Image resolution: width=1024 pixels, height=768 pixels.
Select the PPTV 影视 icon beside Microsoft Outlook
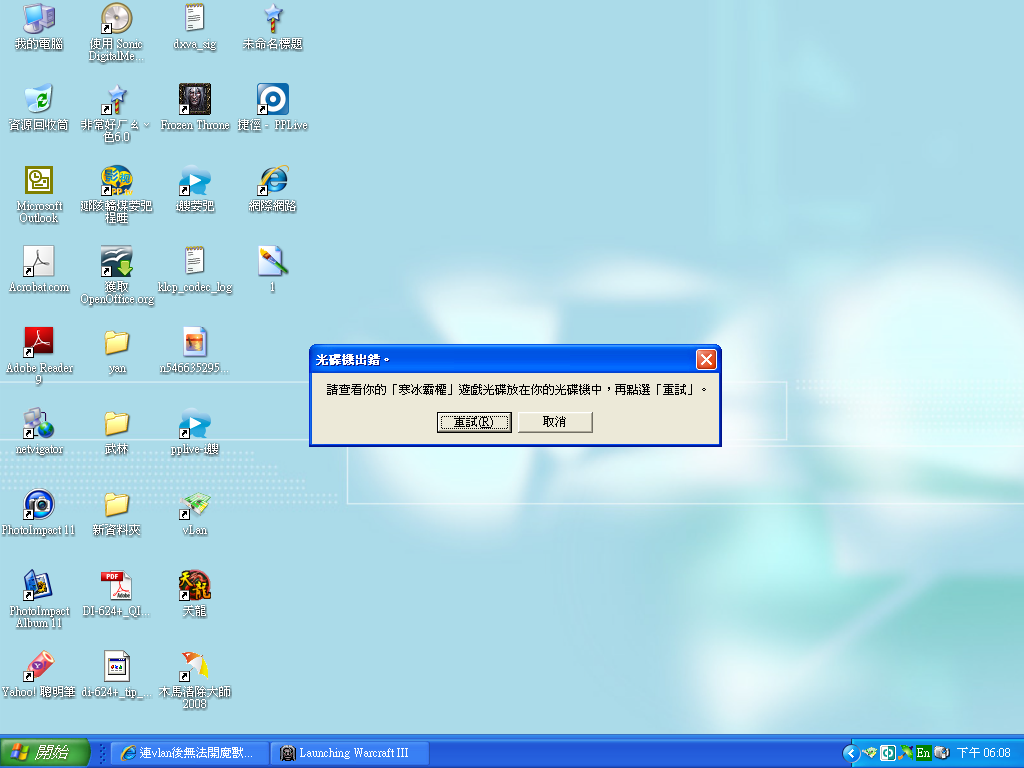(116, 181)
